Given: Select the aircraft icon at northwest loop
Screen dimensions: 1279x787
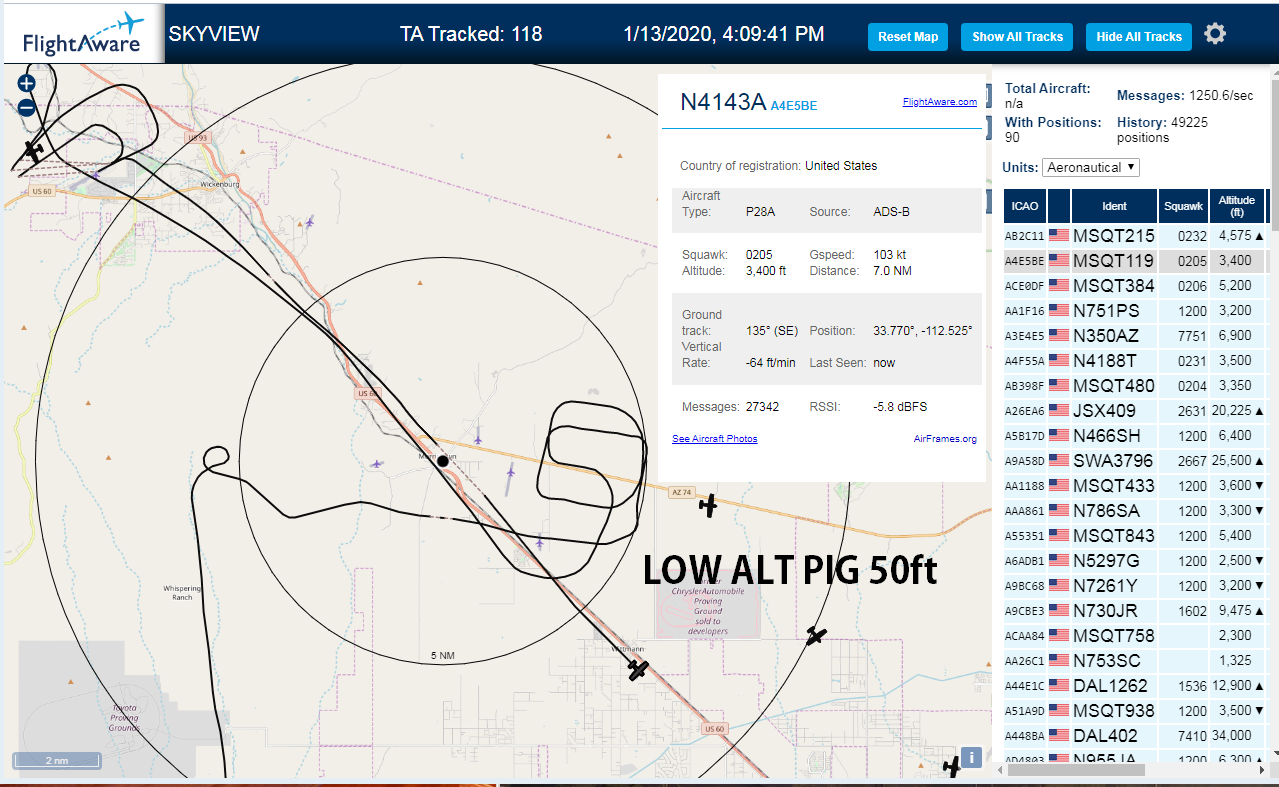Looking at the screenshot, I should coord(35,151).
